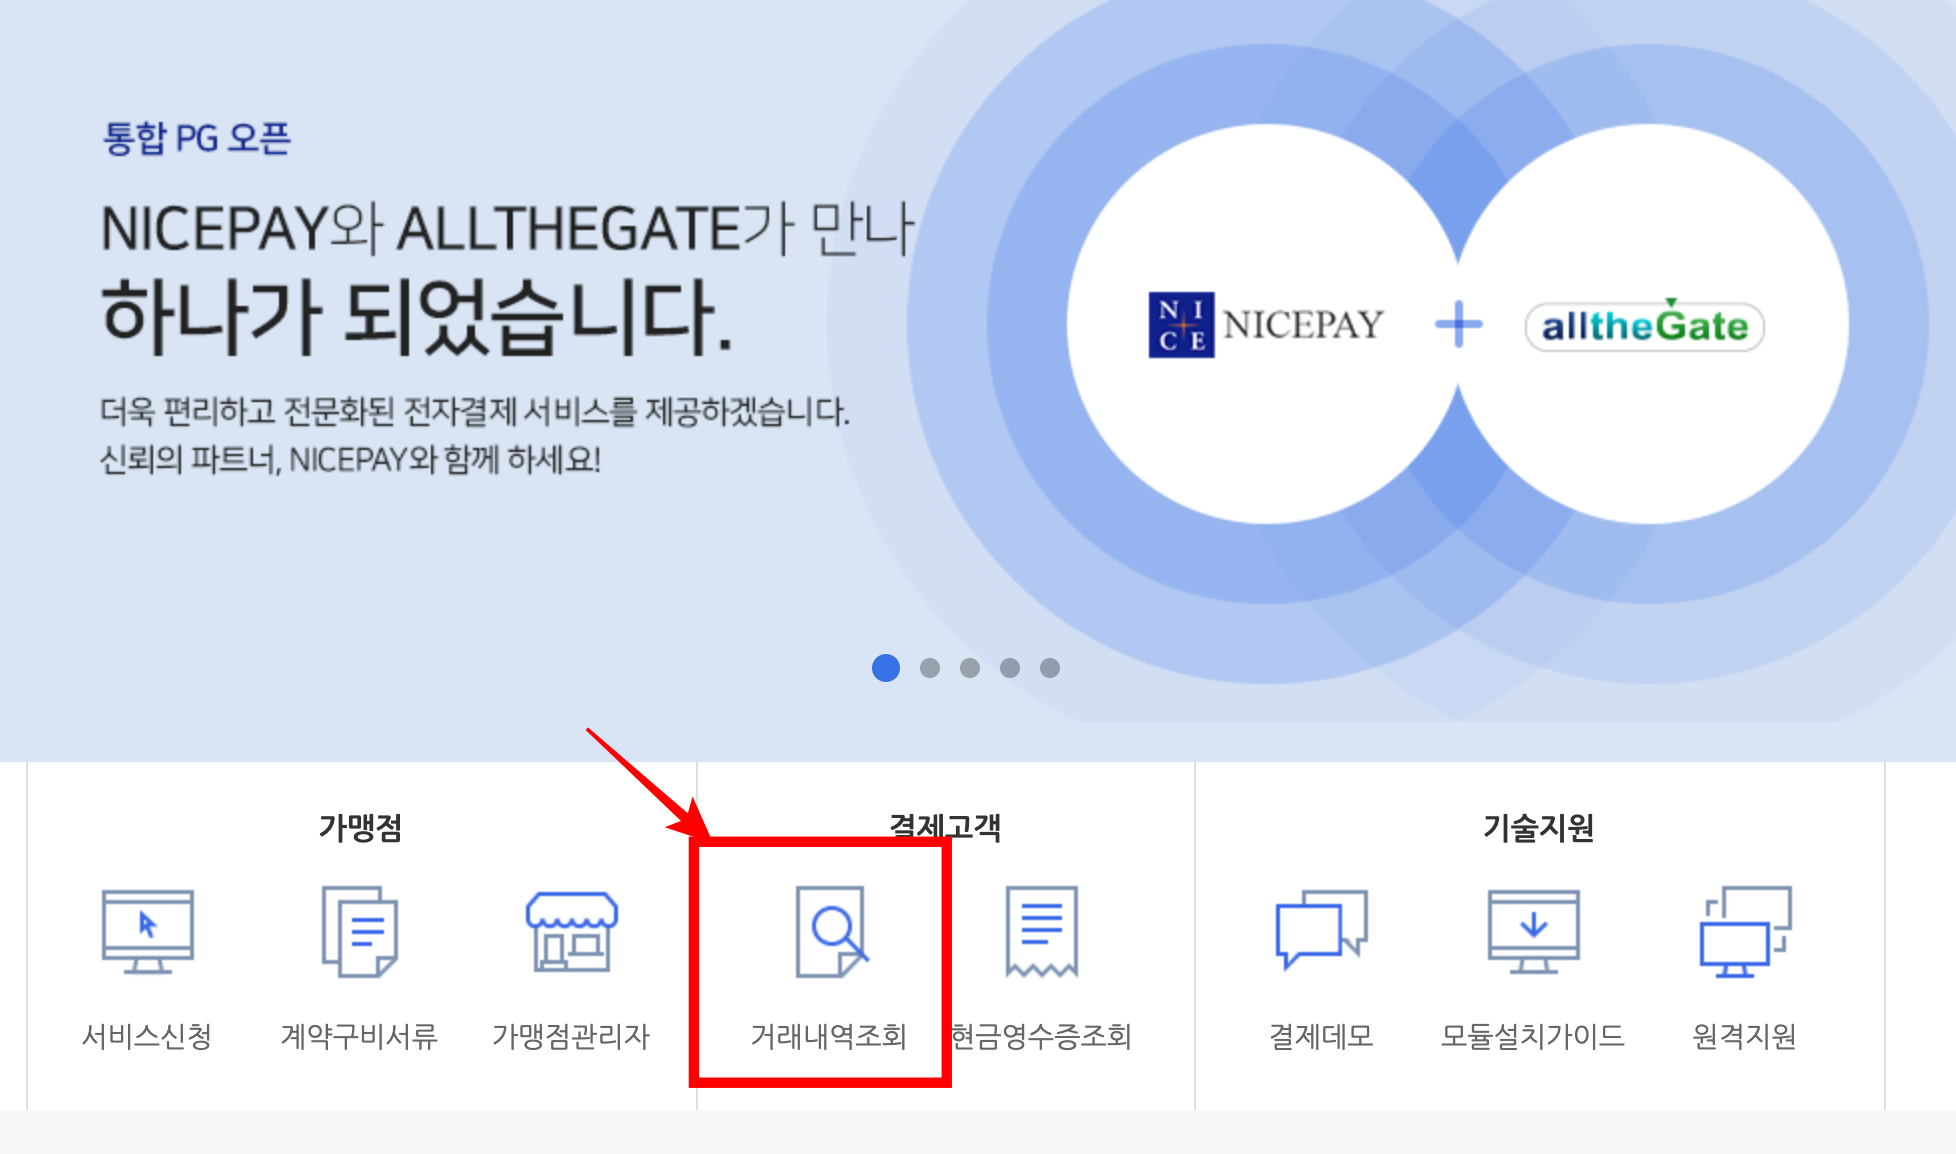Open the 거래내역조회 magnifier icon
Viewport: 1956px width, 1154px height.
point(830,931)
